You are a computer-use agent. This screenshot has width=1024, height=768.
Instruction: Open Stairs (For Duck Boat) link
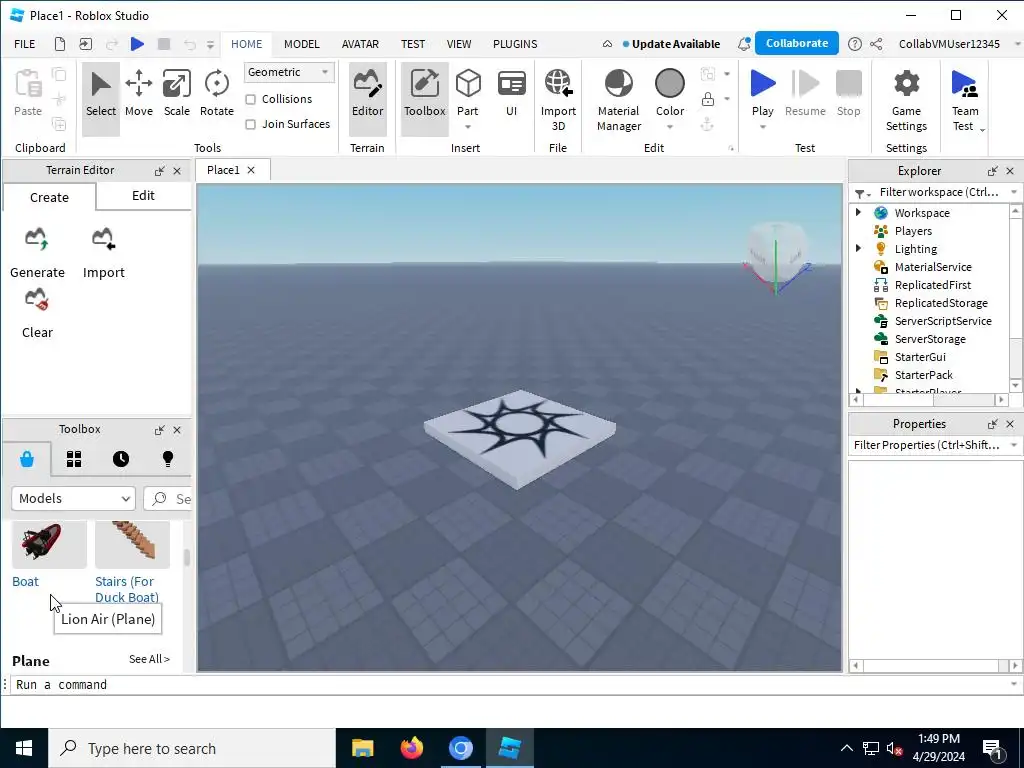127,589
